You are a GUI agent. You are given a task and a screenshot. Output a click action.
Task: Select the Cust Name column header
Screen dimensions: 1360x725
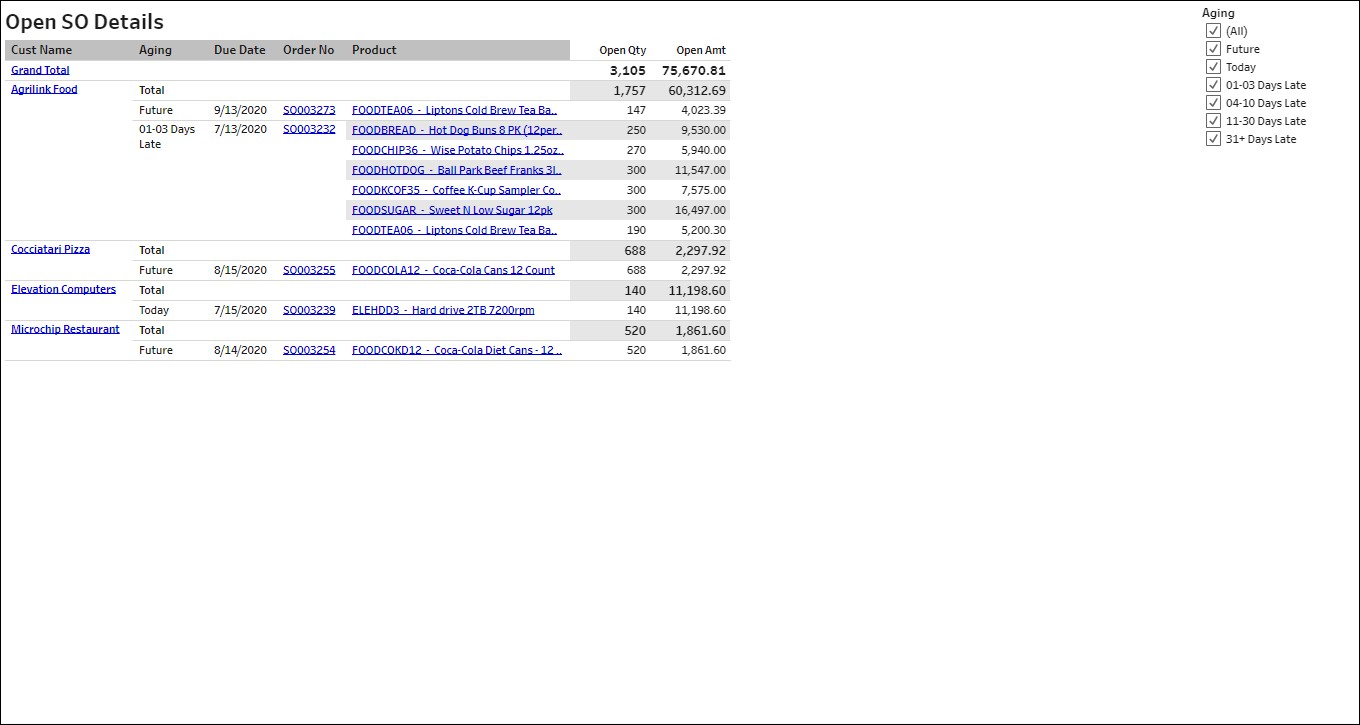coord(42,50)
